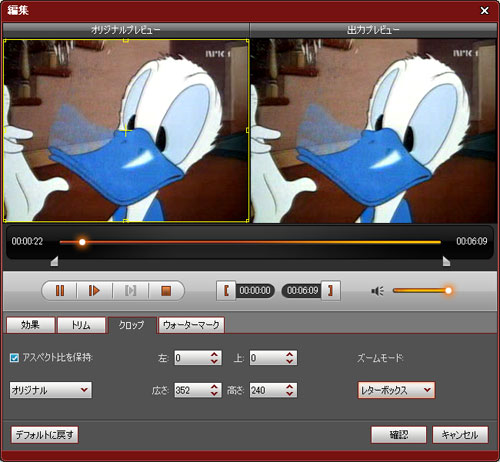Decrease the 広さ width with down arrow
This screenshot has width=500, height=462.
(x=214, y=393)
